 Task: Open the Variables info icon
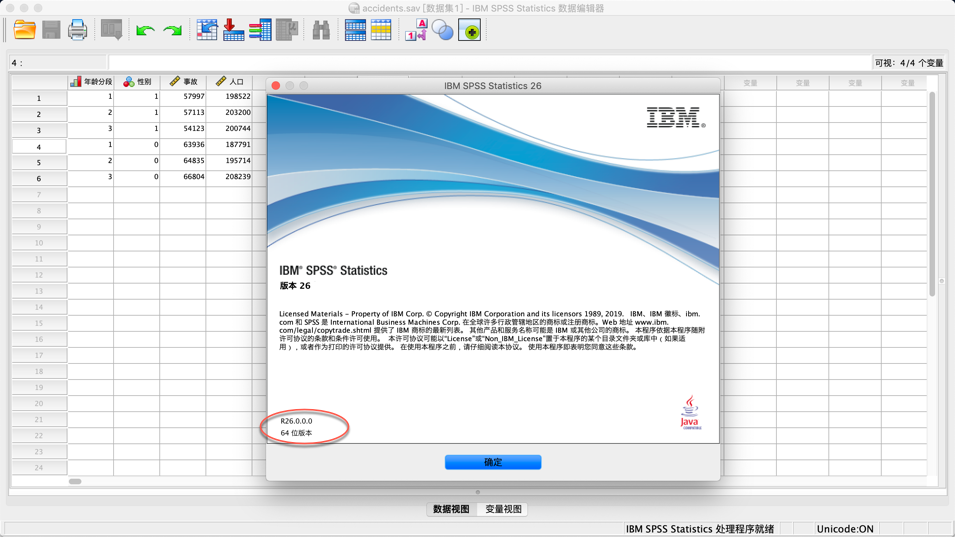tap(260, 30)
